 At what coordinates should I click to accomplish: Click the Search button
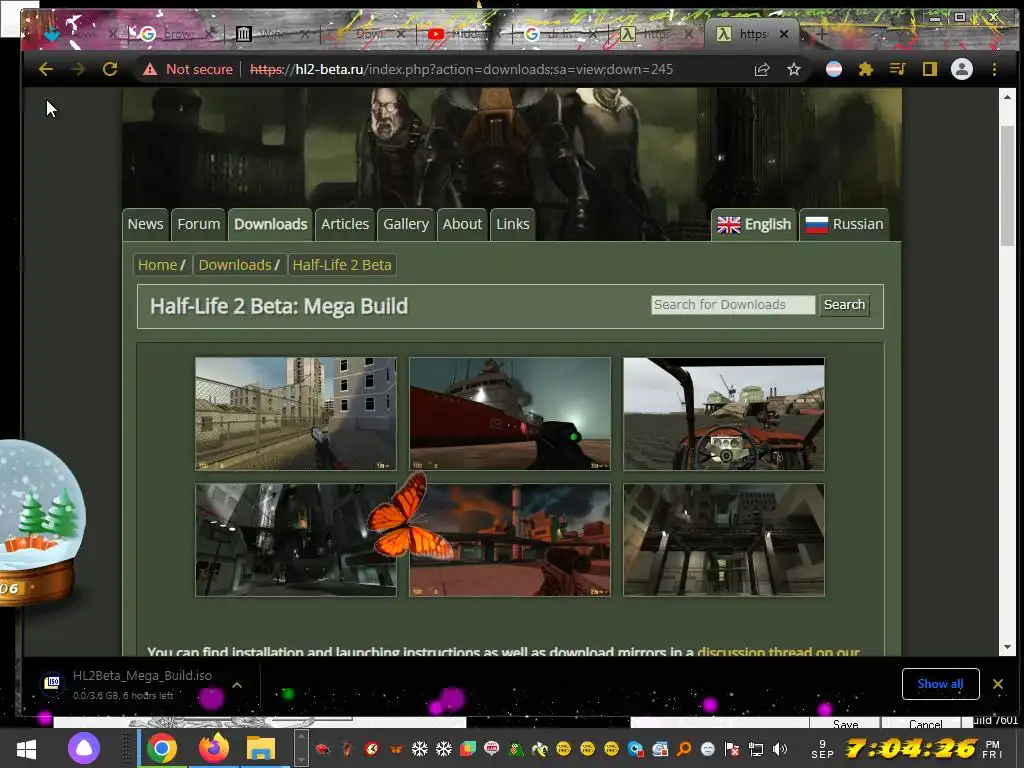tap(844, 304)
